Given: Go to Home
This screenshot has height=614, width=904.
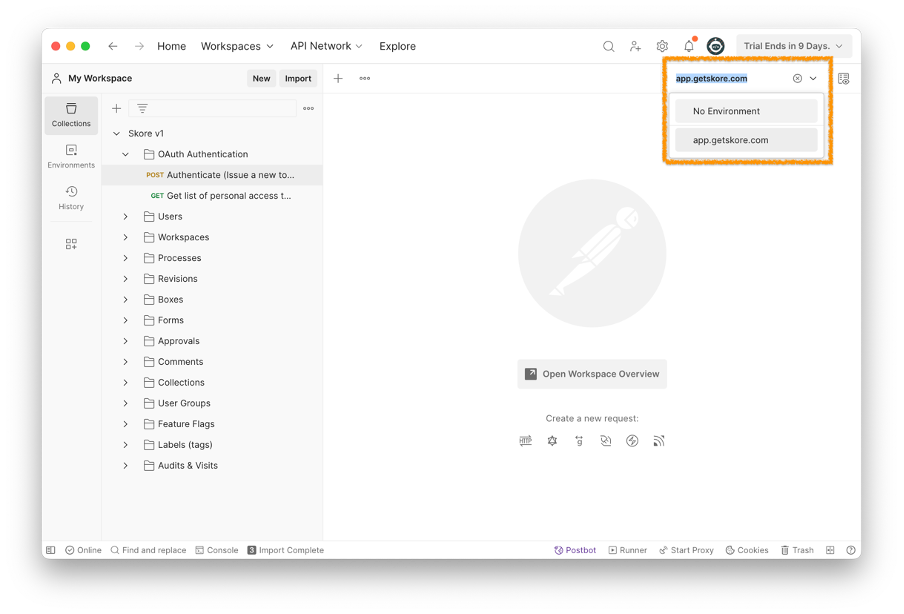Looking at the screenshot, I should [171, 46].
